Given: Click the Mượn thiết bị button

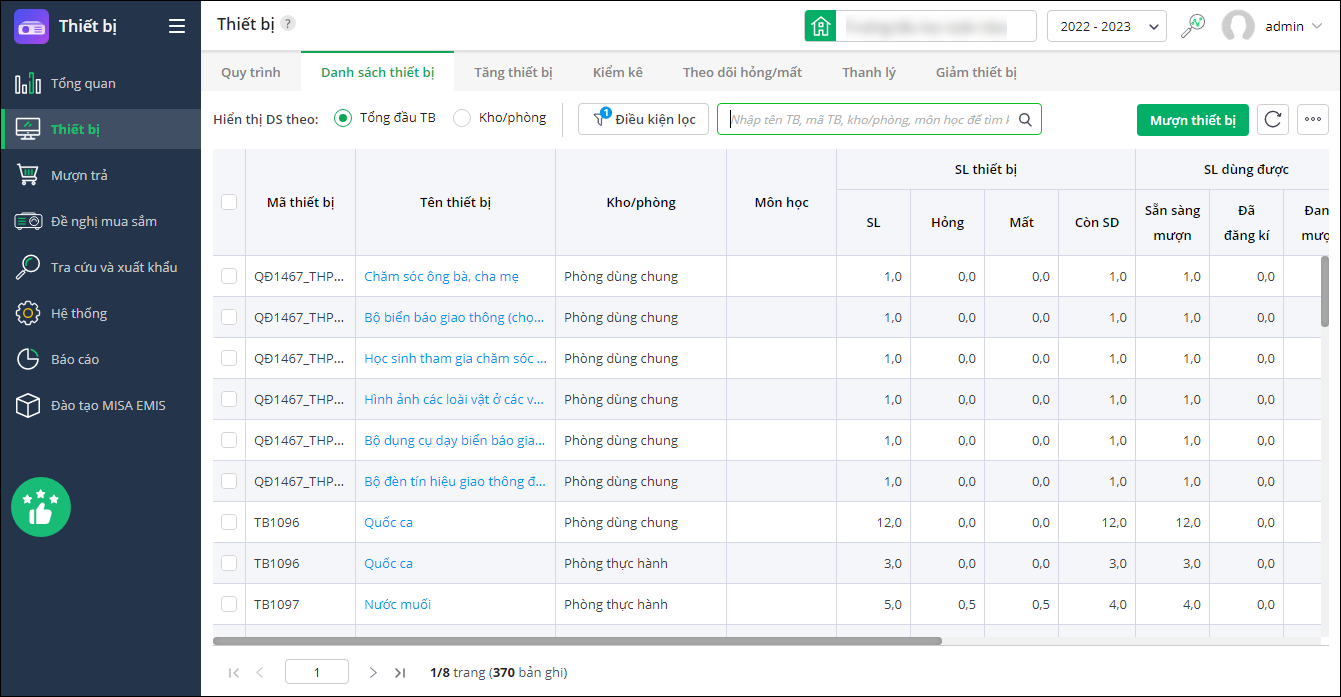Looking at the screenshot, I should coord(1192,120).
